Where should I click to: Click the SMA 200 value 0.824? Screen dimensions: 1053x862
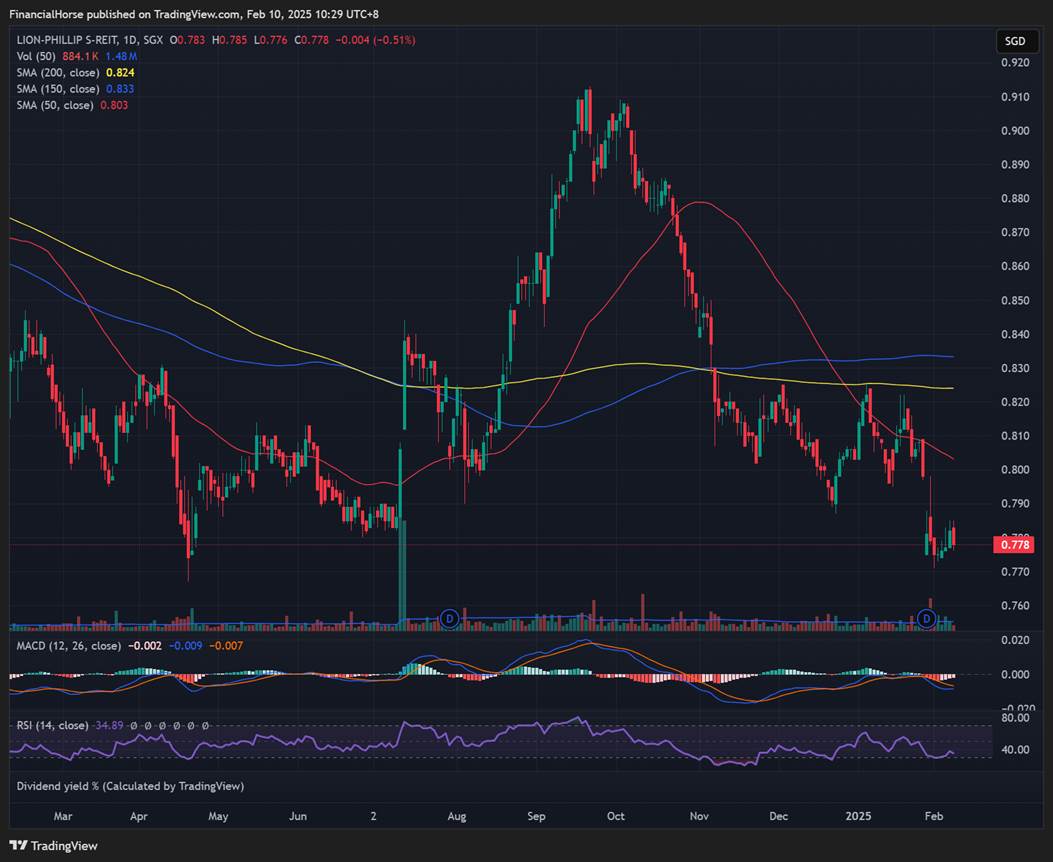(120, 73)
